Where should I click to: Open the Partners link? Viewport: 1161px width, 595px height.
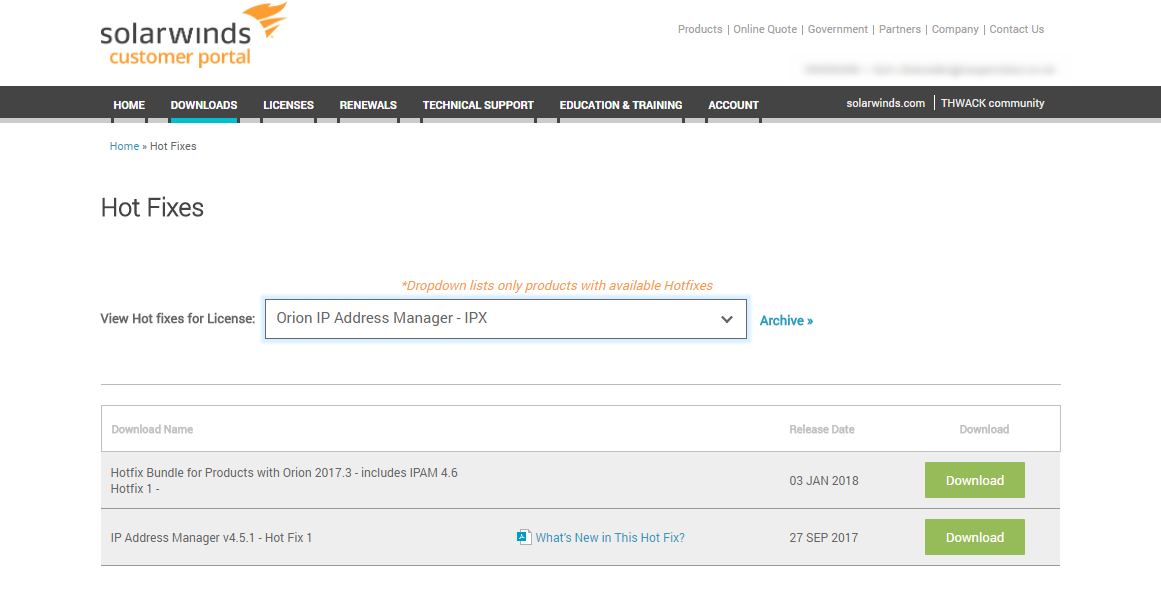click(900, 29)
